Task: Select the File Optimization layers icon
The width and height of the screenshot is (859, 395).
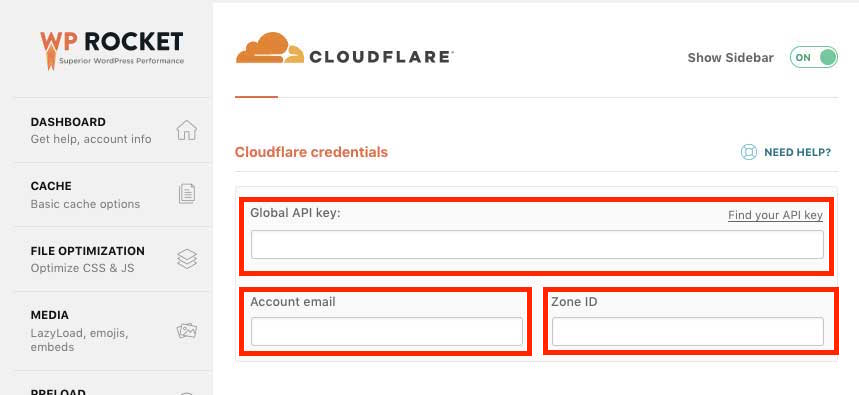Action: [187, 259]
